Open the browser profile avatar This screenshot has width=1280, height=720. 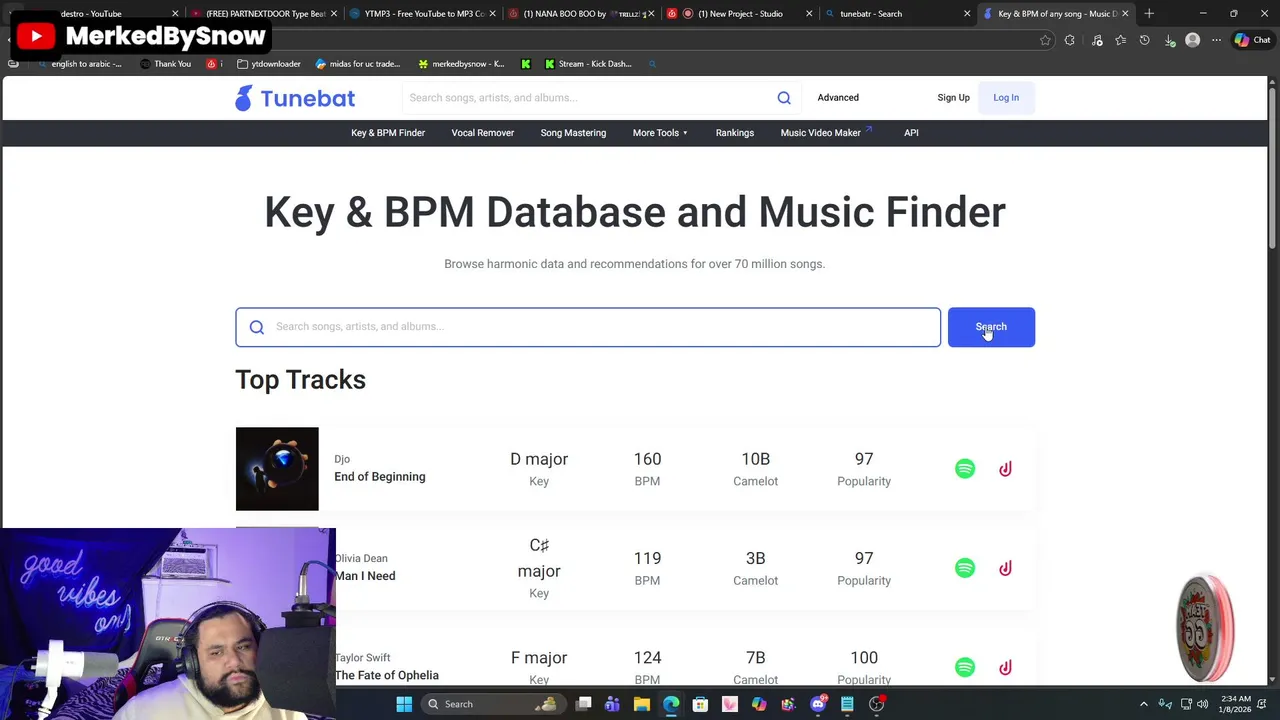[1192, 40]
